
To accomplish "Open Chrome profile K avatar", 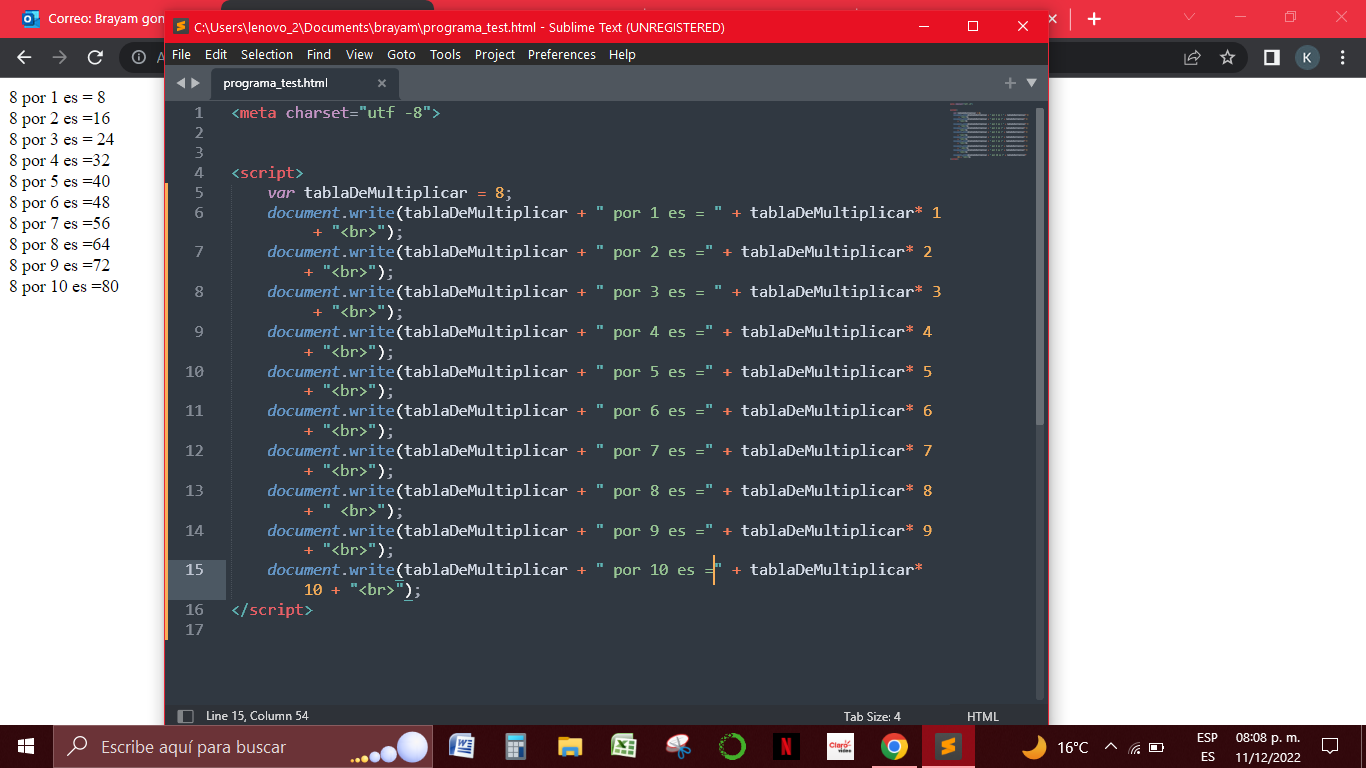I will (1307, 58).
